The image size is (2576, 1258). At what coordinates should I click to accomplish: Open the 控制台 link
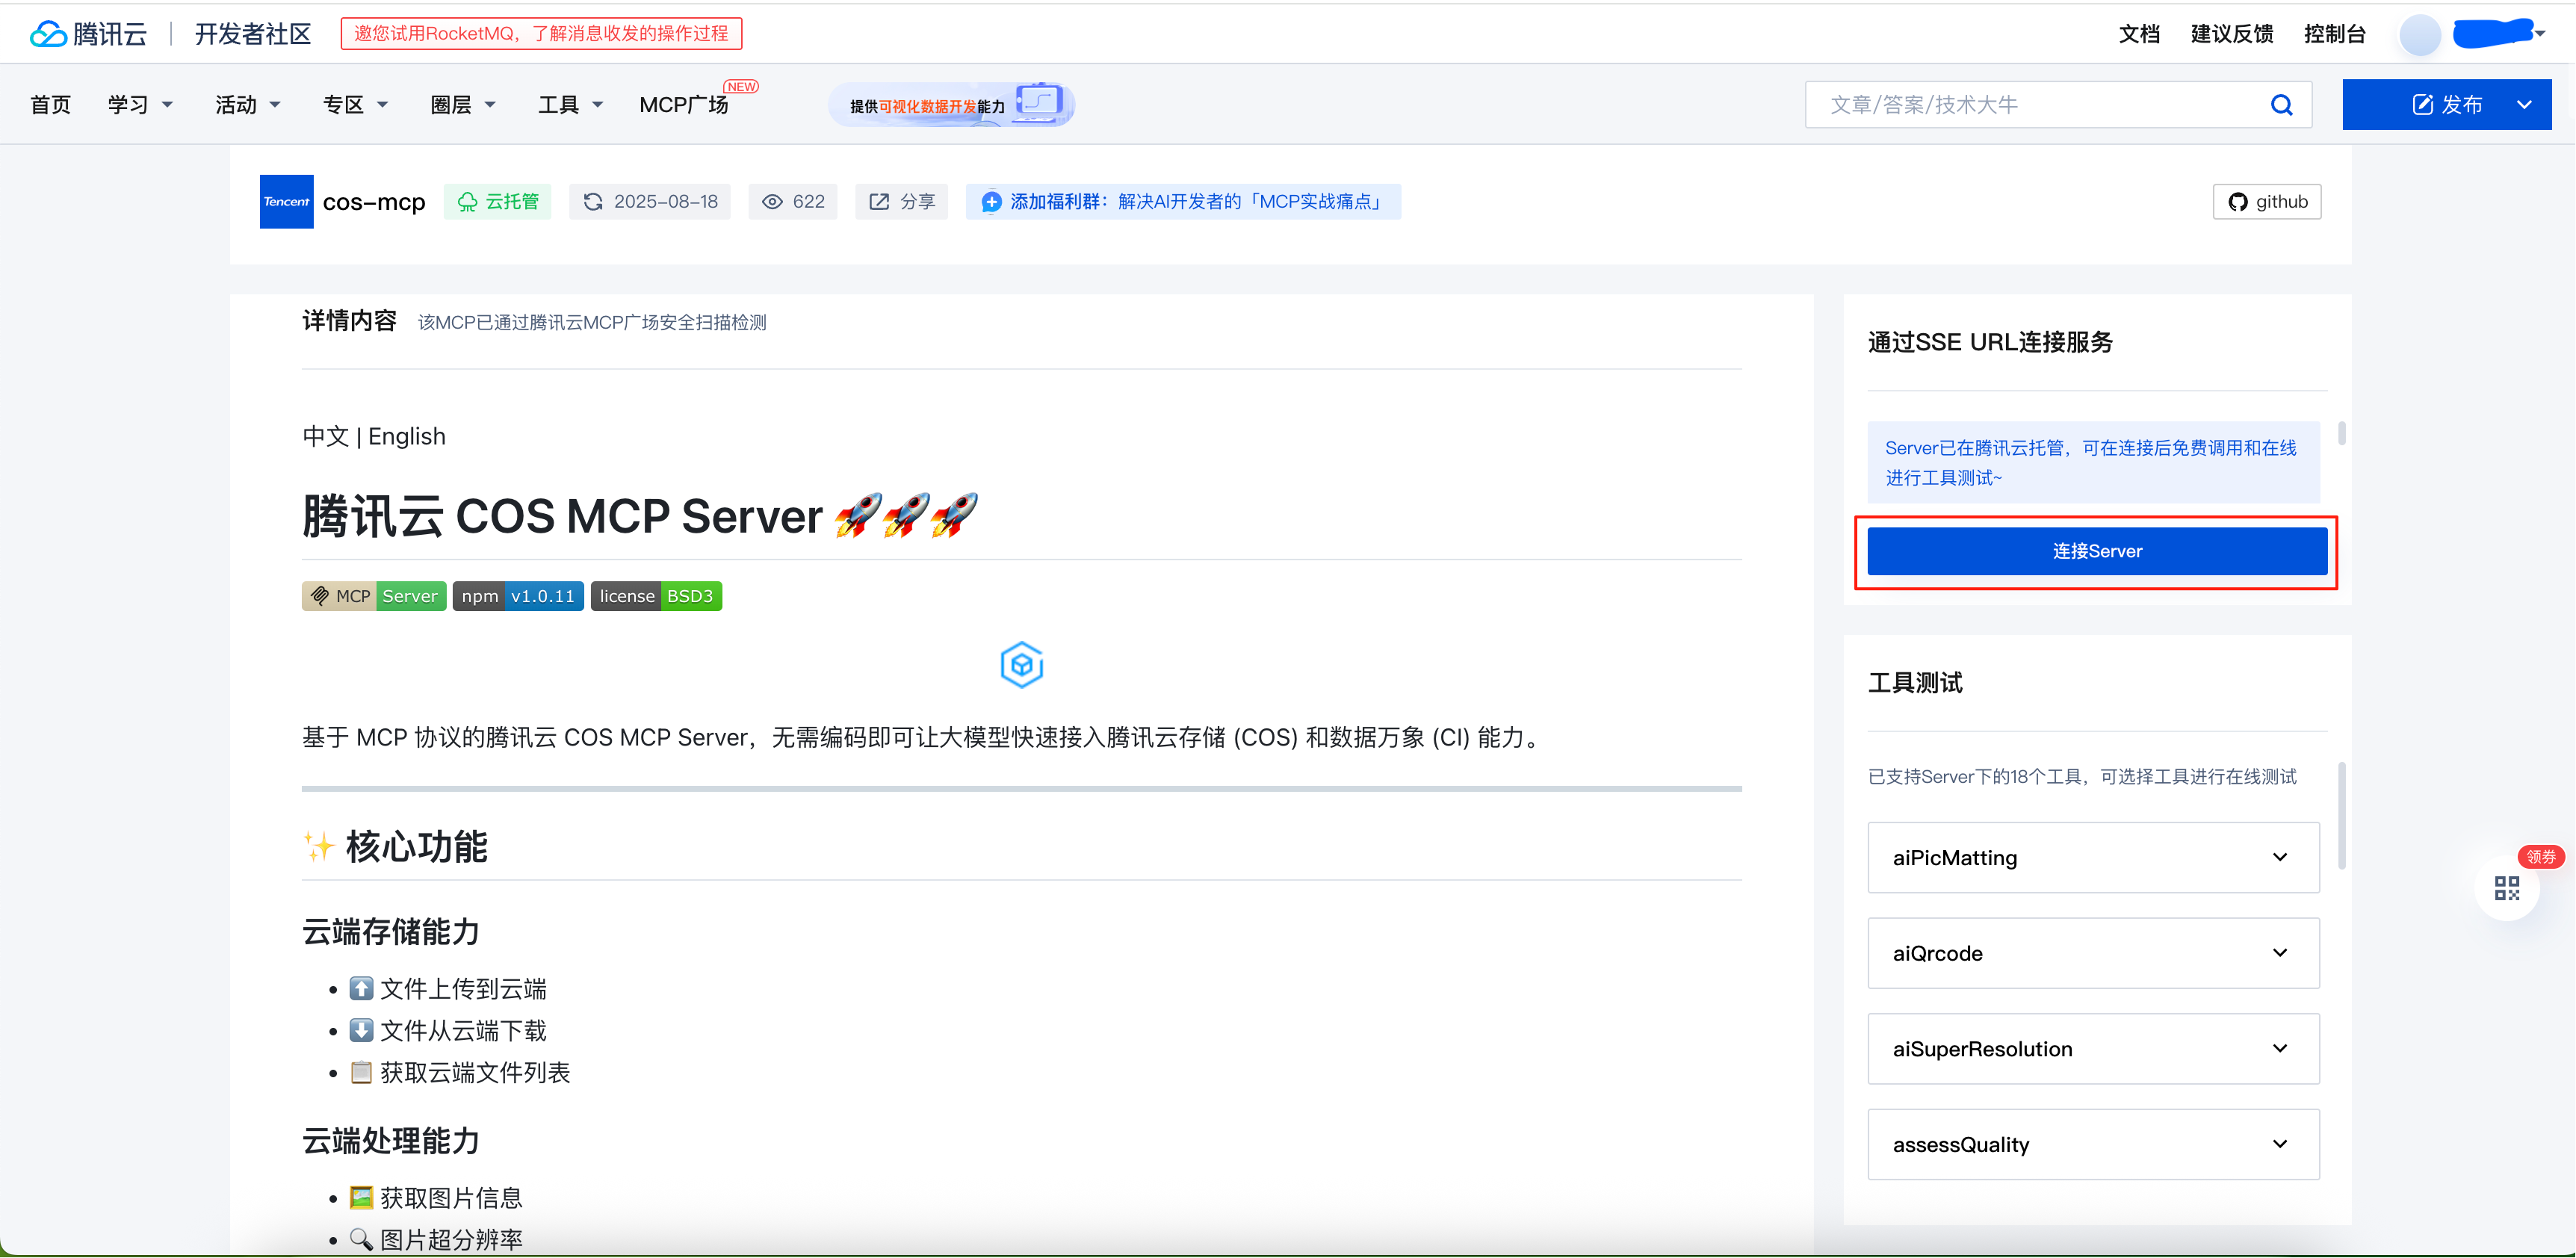[2334, 34]
